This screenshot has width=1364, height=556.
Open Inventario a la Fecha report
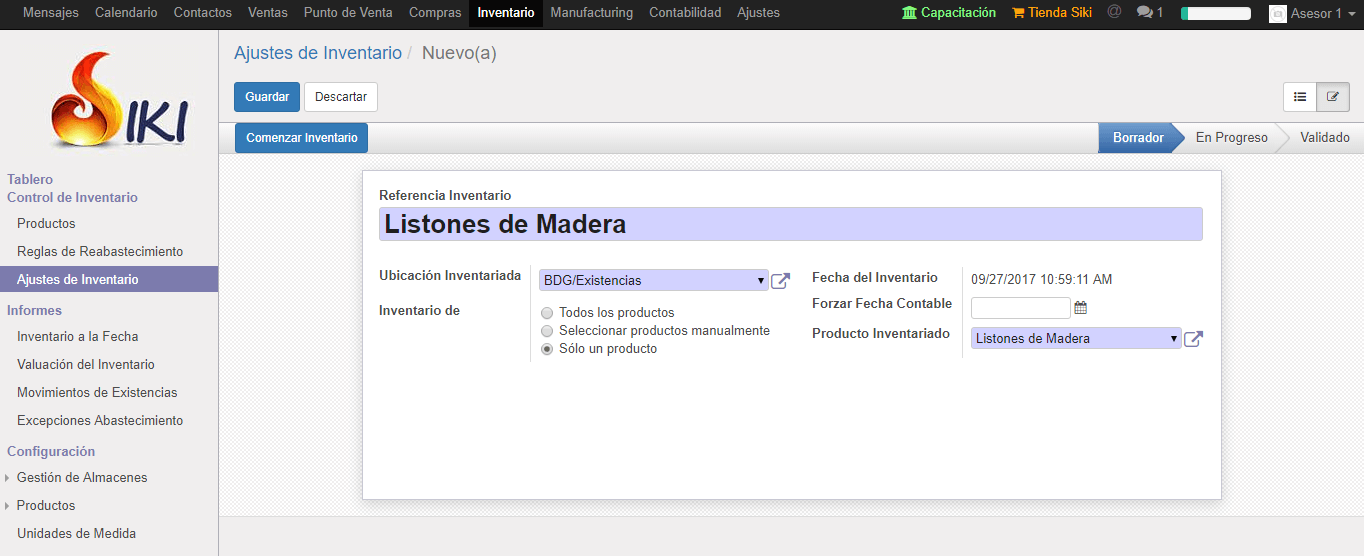pos(78,336)
